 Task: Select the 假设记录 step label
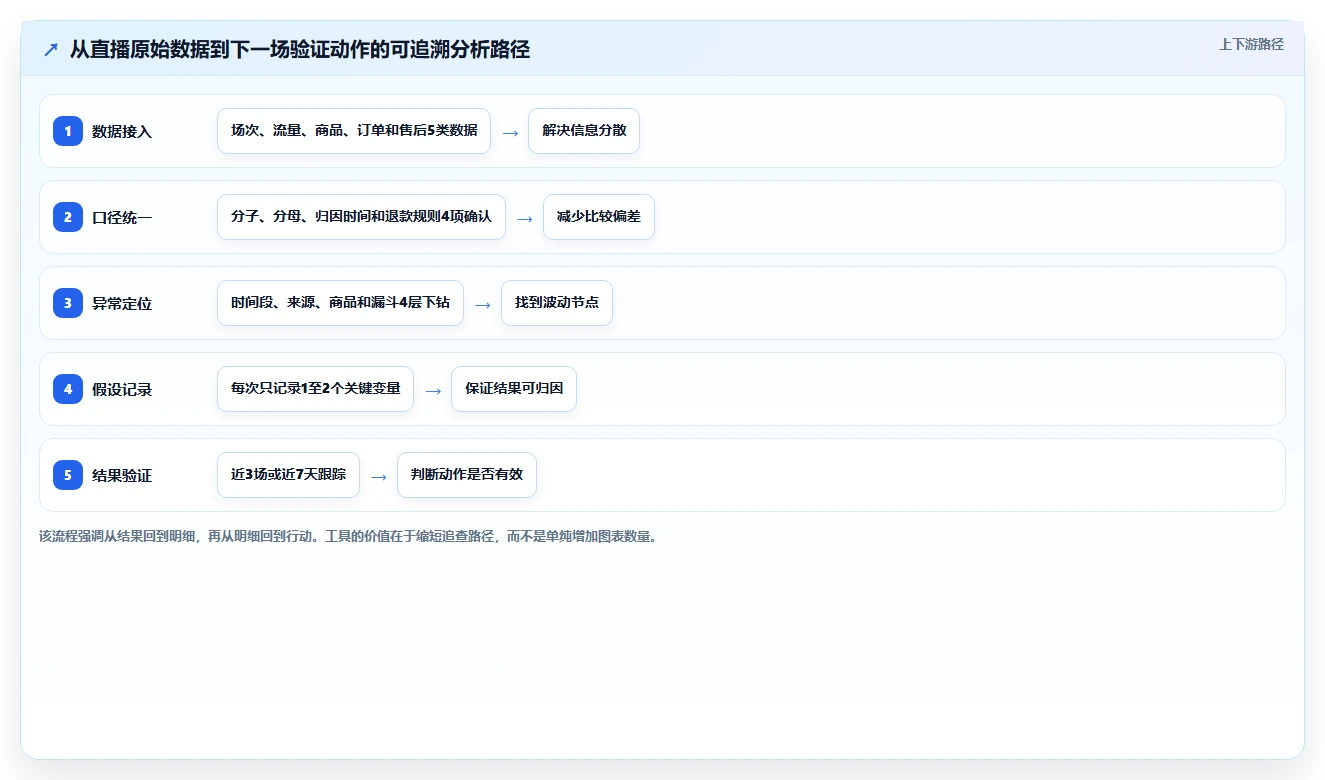[x=122, y=389]
